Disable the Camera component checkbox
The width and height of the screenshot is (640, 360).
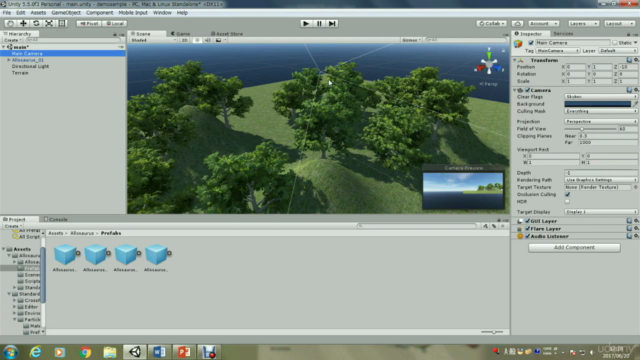(527, 90)
